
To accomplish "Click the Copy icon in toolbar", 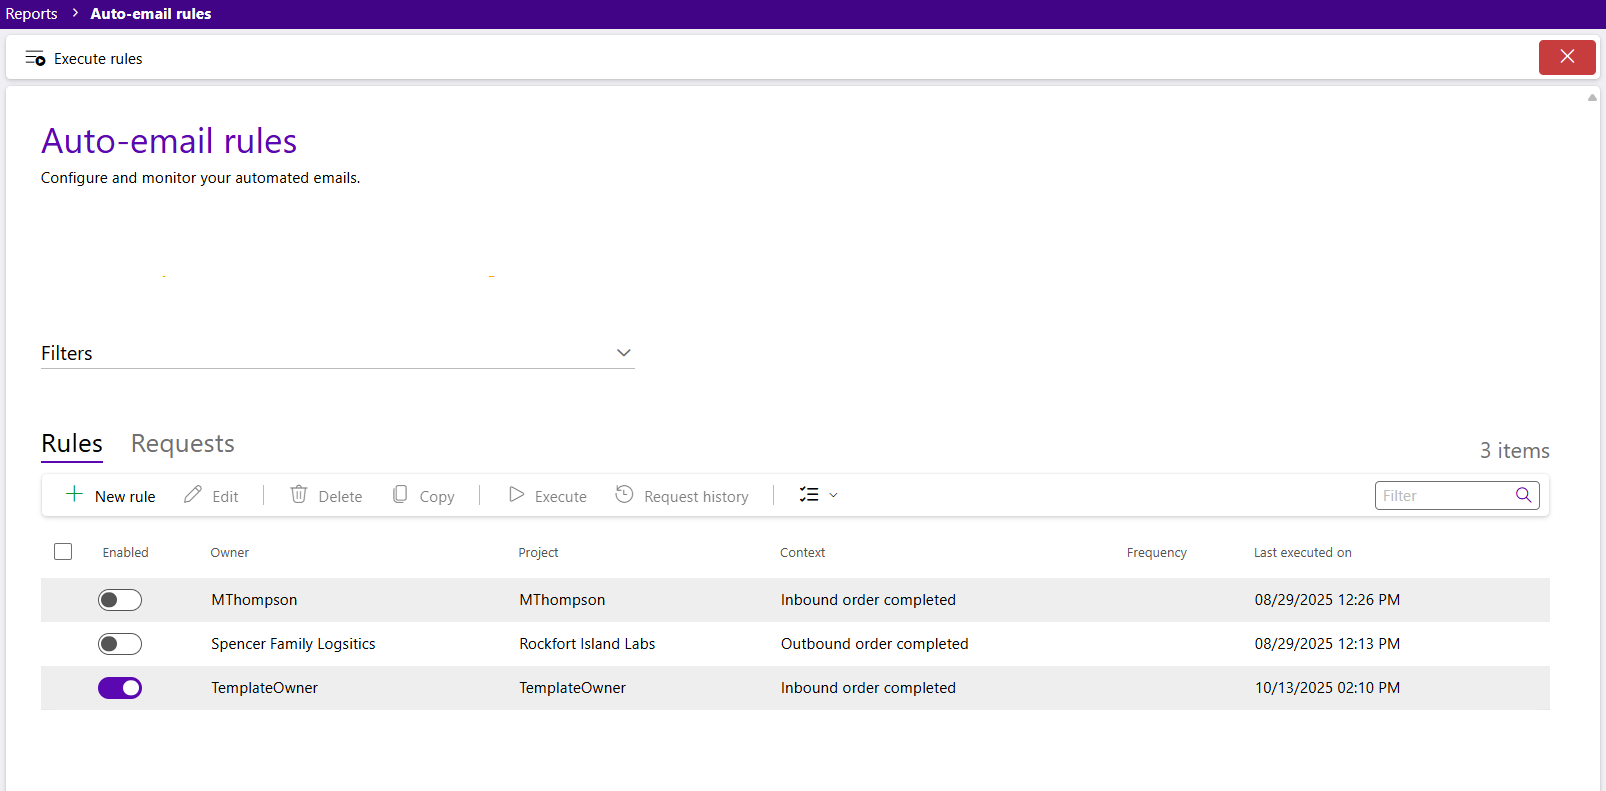I will (x=400, y=494).
